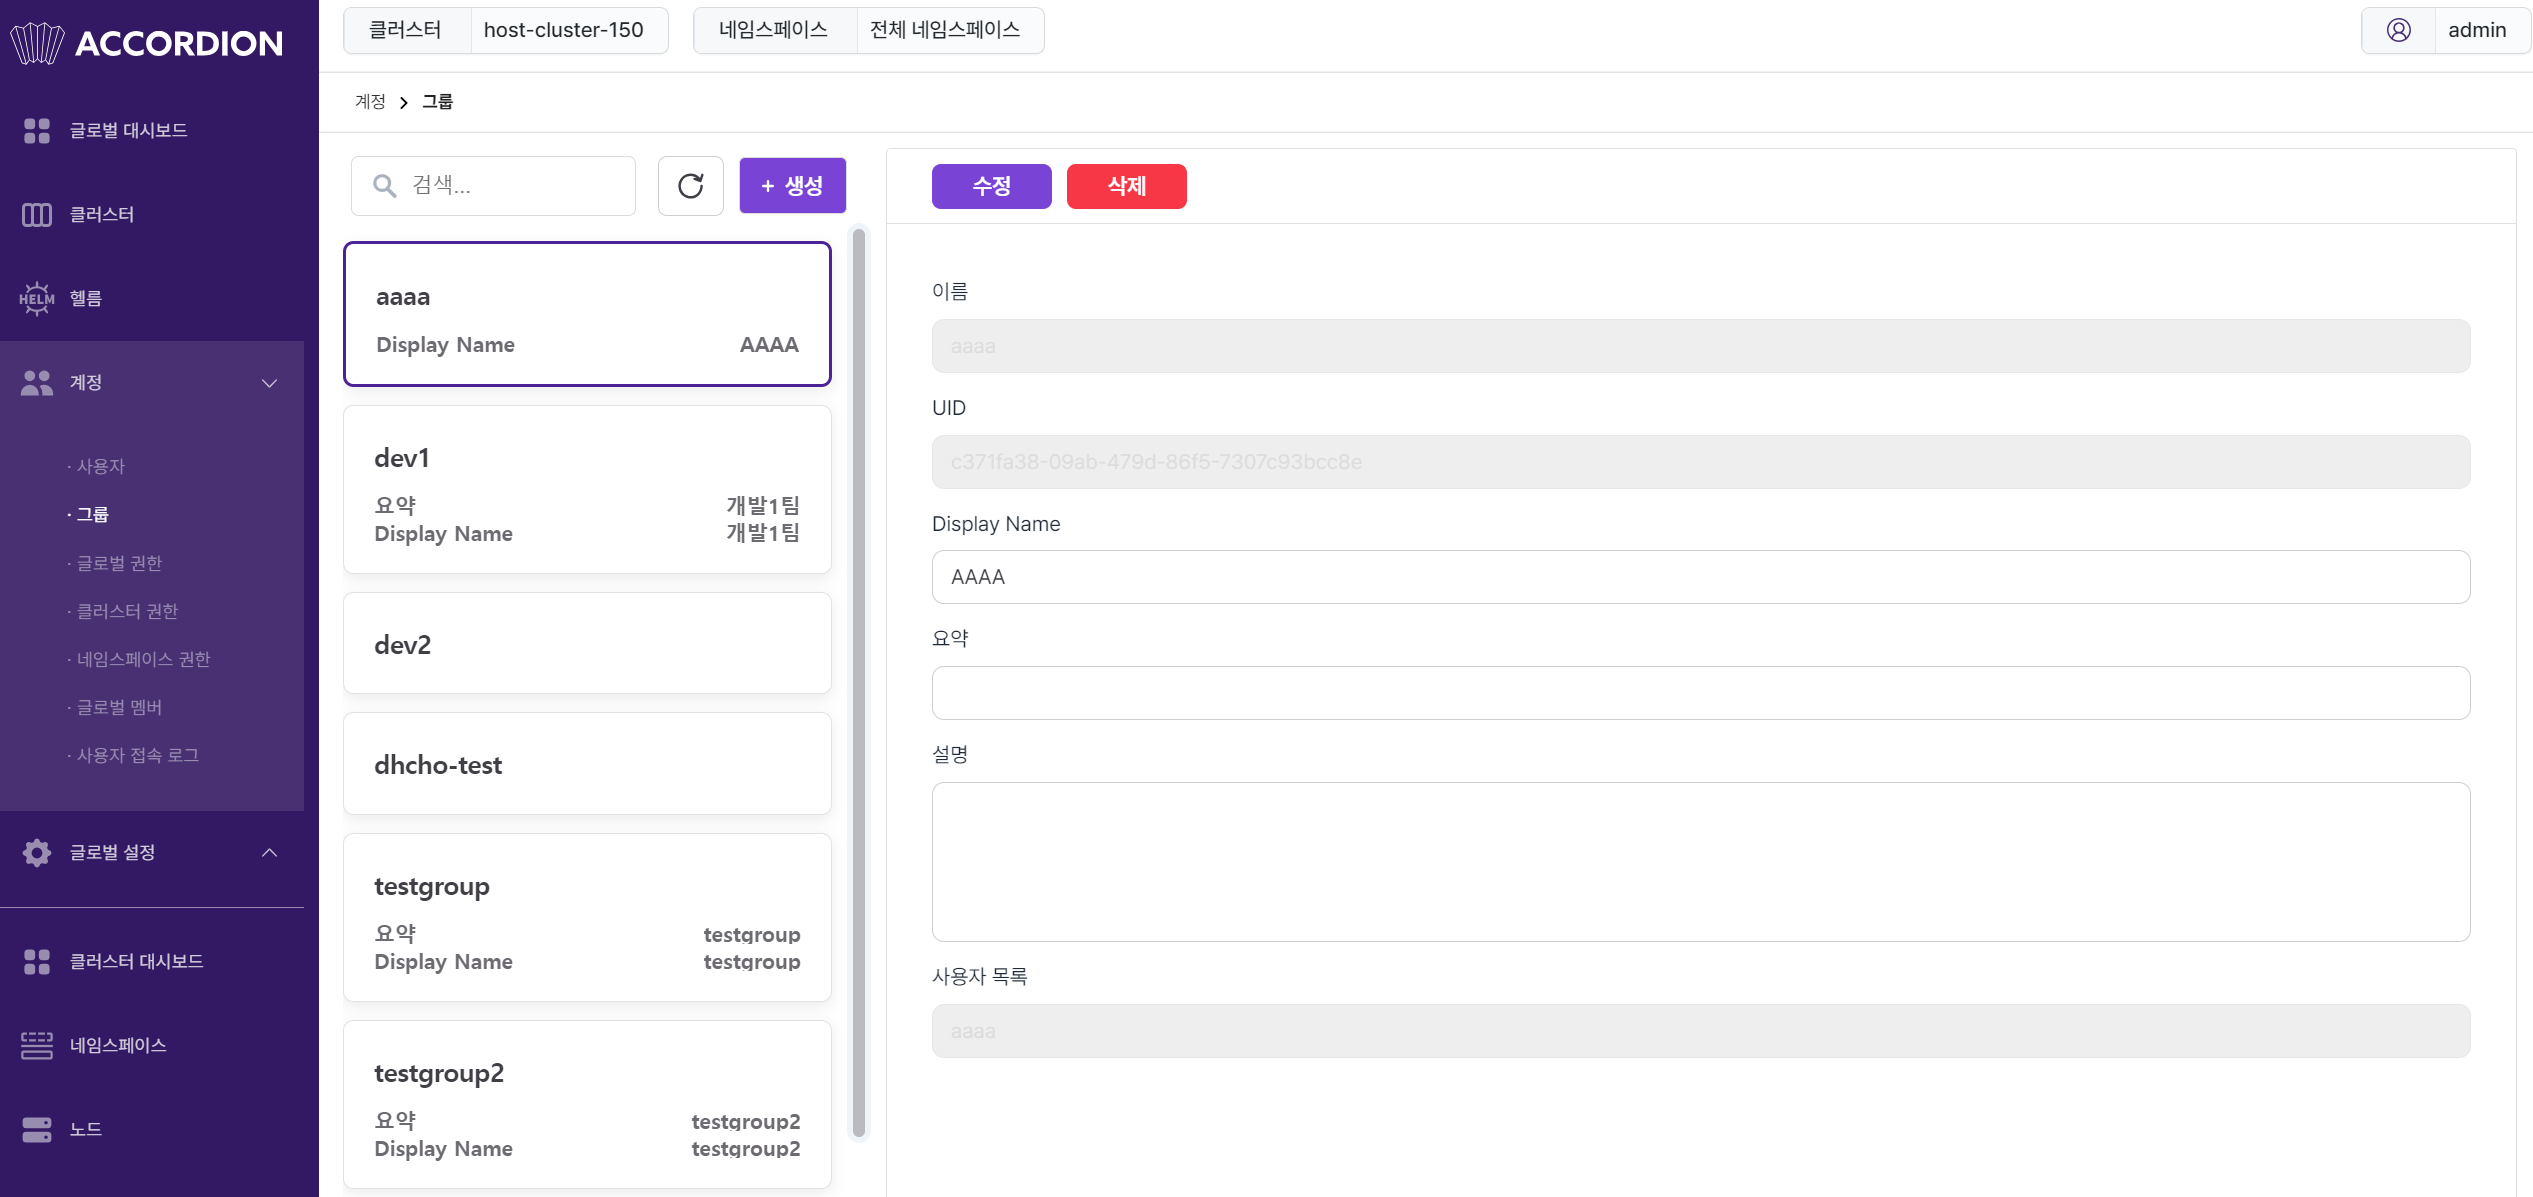
Task: Click the cluster columns icon in sidebar
Action: (x=37, y=215)
